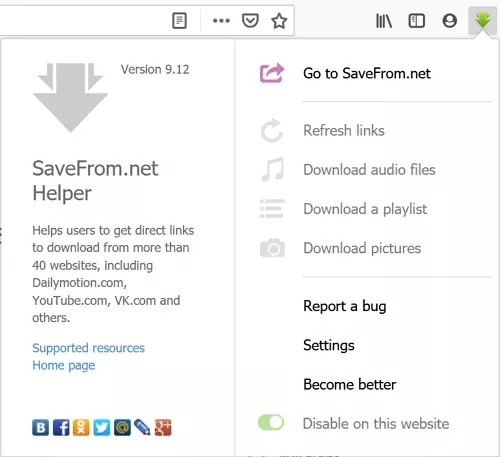
Task: Share via Google Plus icon
Action: click(x=163, y=427)
